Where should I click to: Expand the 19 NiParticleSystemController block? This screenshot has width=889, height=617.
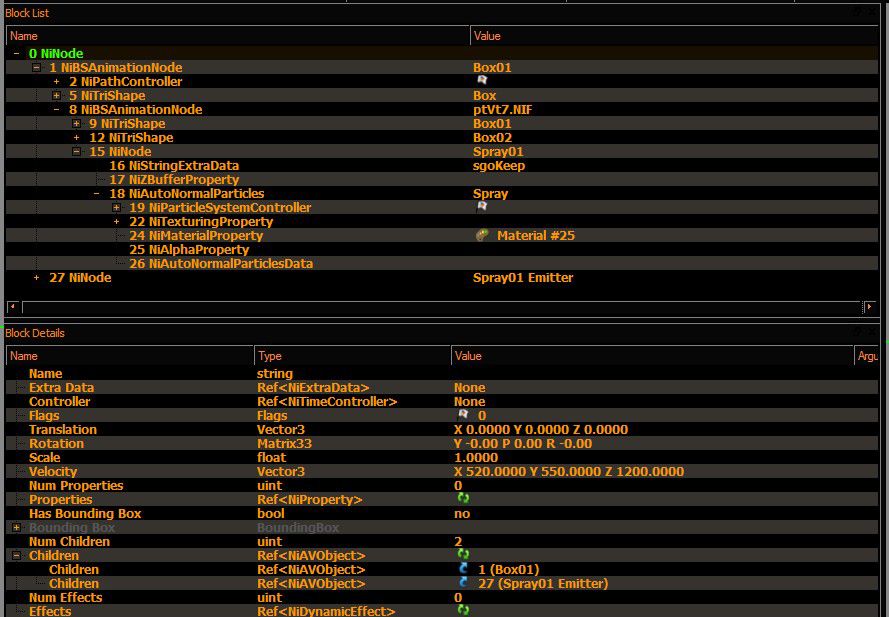[117, 208]
